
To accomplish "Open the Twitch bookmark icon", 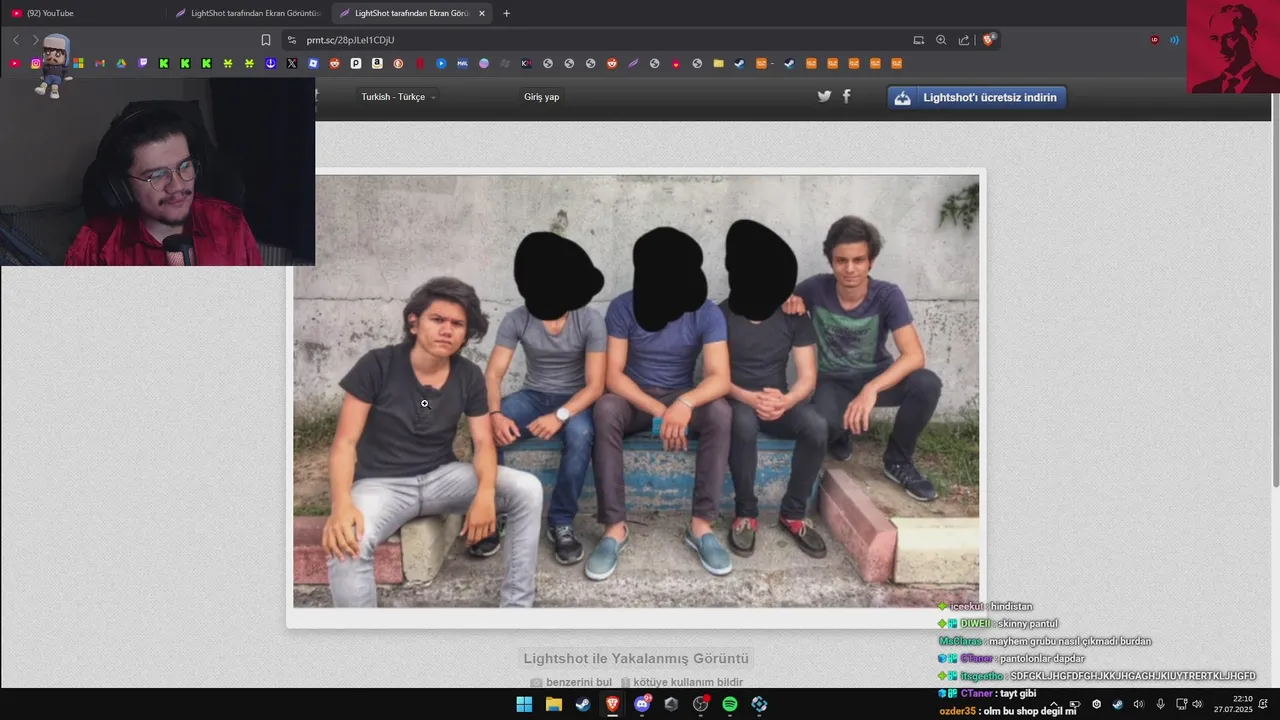I will coord(143,63).
